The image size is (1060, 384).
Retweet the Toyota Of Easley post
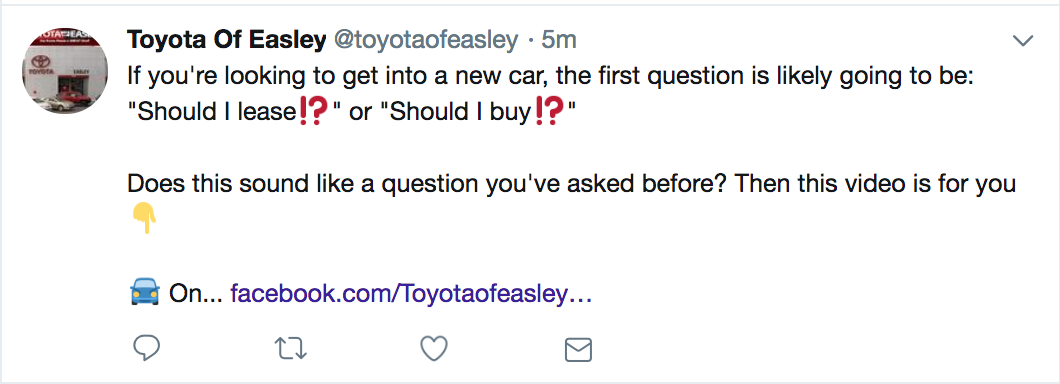tap(291, 349)
